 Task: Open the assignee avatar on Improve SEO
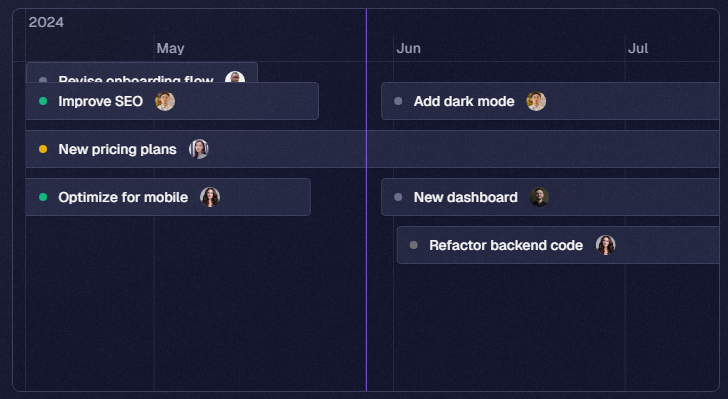click(x=165, y=101)
